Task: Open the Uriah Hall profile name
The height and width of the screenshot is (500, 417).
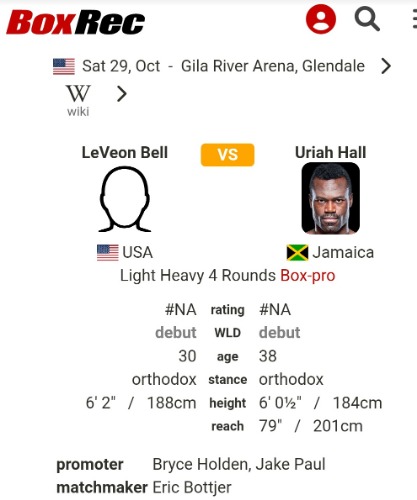Action: click(x=330, y=153)
